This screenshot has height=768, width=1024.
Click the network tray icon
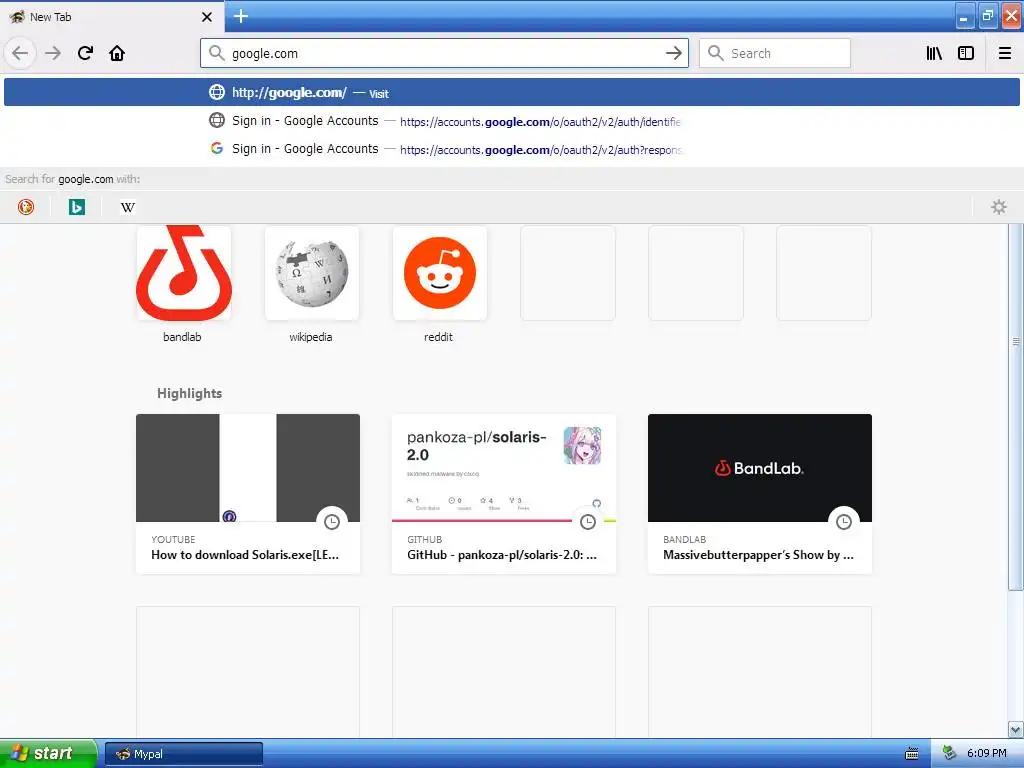click(x=950, y=754)
